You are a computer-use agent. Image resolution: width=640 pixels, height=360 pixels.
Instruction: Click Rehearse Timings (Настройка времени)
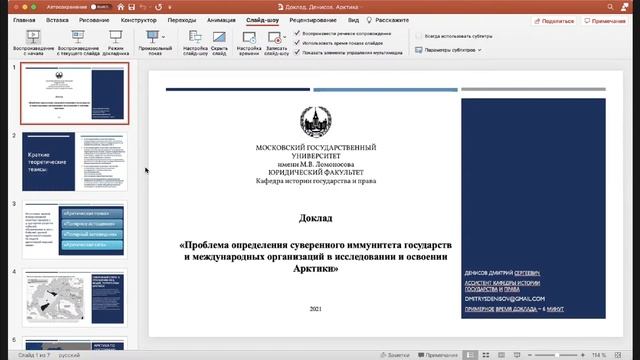(x=249, y=42)
